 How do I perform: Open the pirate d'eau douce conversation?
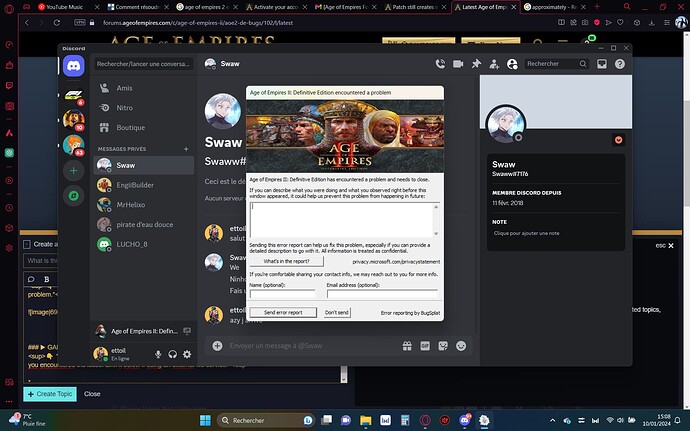tap(144, 225)
